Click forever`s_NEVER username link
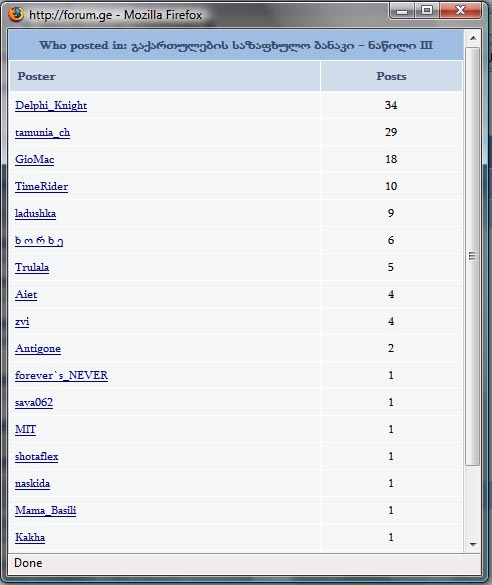Screen dimensions: 492x585 click(62, 375)
